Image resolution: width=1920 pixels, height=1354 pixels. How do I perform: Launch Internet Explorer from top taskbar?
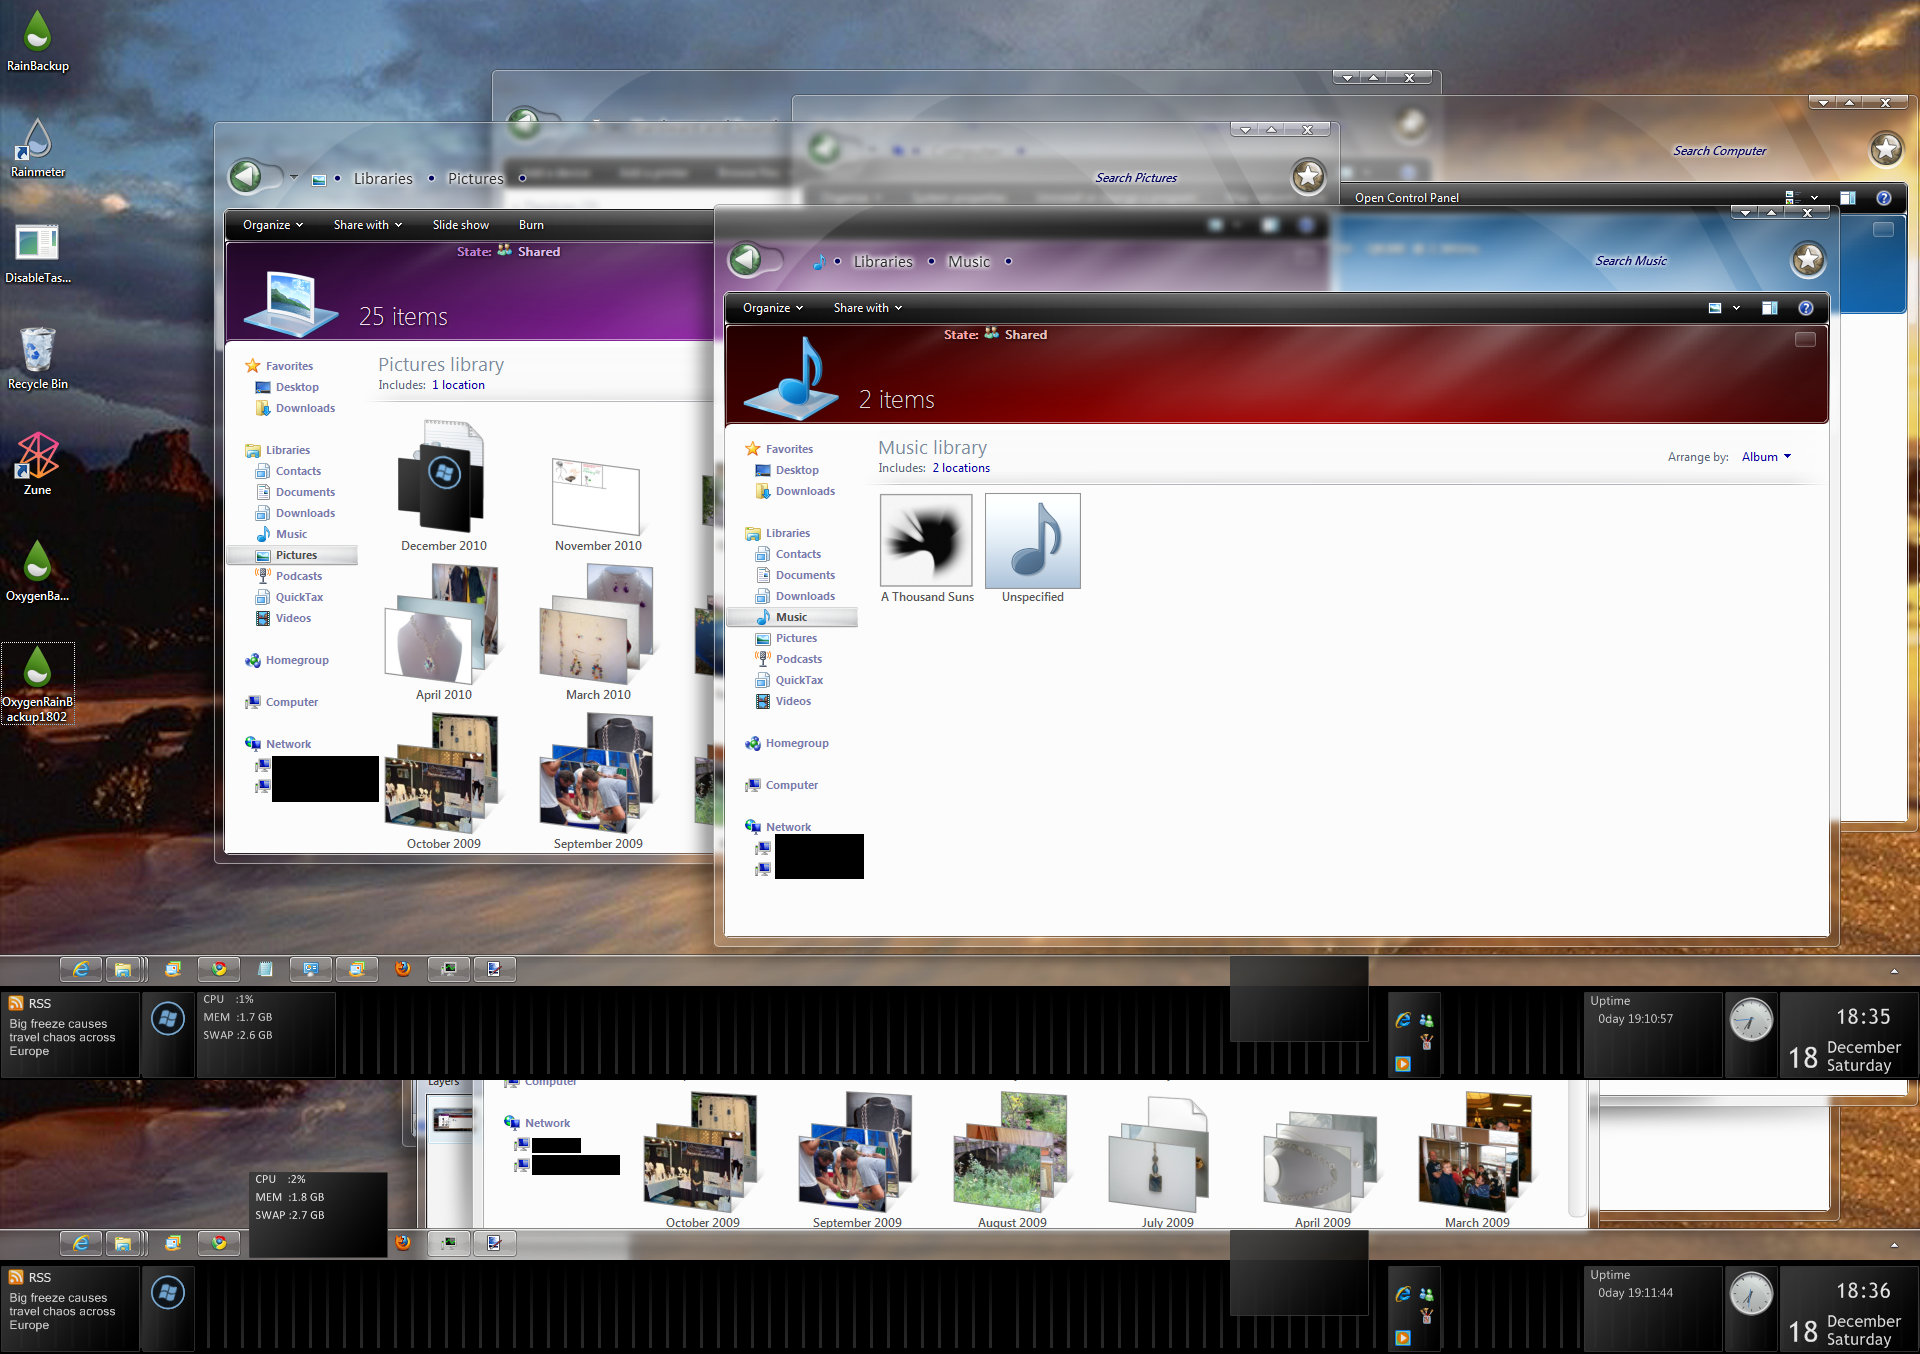point(81,968)
